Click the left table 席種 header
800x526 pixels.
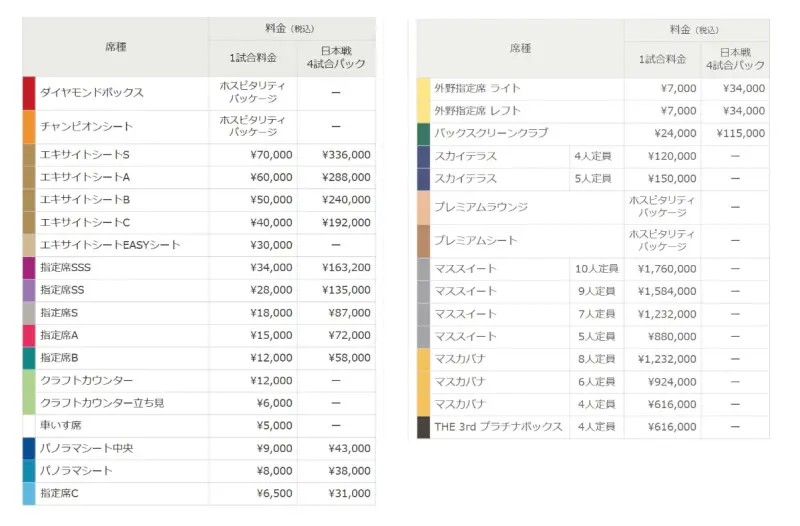[x=115, y=47]
